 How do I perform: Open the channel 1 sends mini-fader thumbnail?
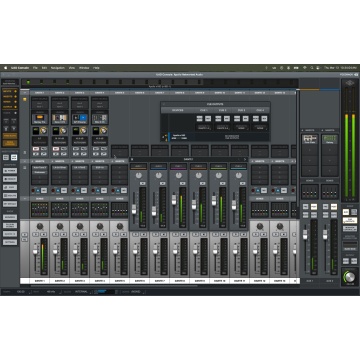(40, 210)
